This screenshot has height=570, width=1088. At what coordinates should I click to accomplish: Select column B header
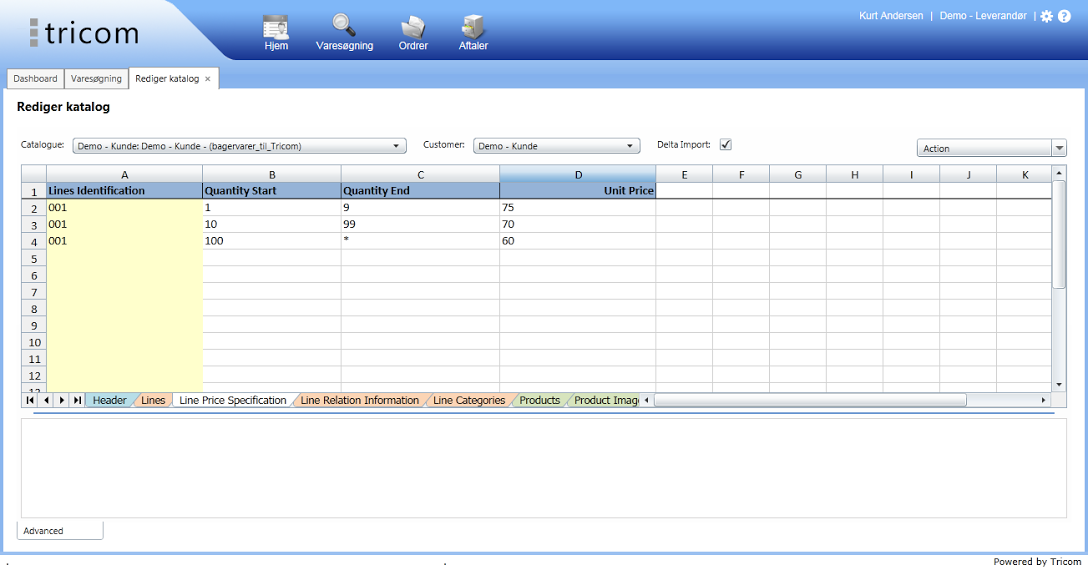[x=272, y=174]
